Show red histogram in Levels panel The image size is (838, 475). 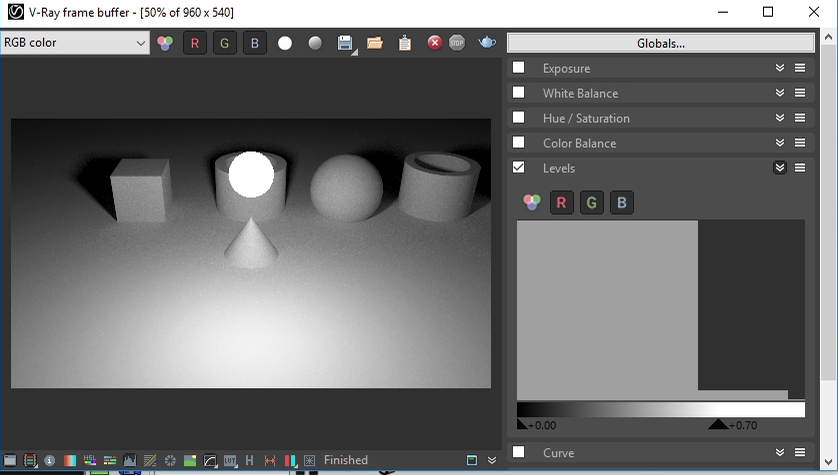561,203
